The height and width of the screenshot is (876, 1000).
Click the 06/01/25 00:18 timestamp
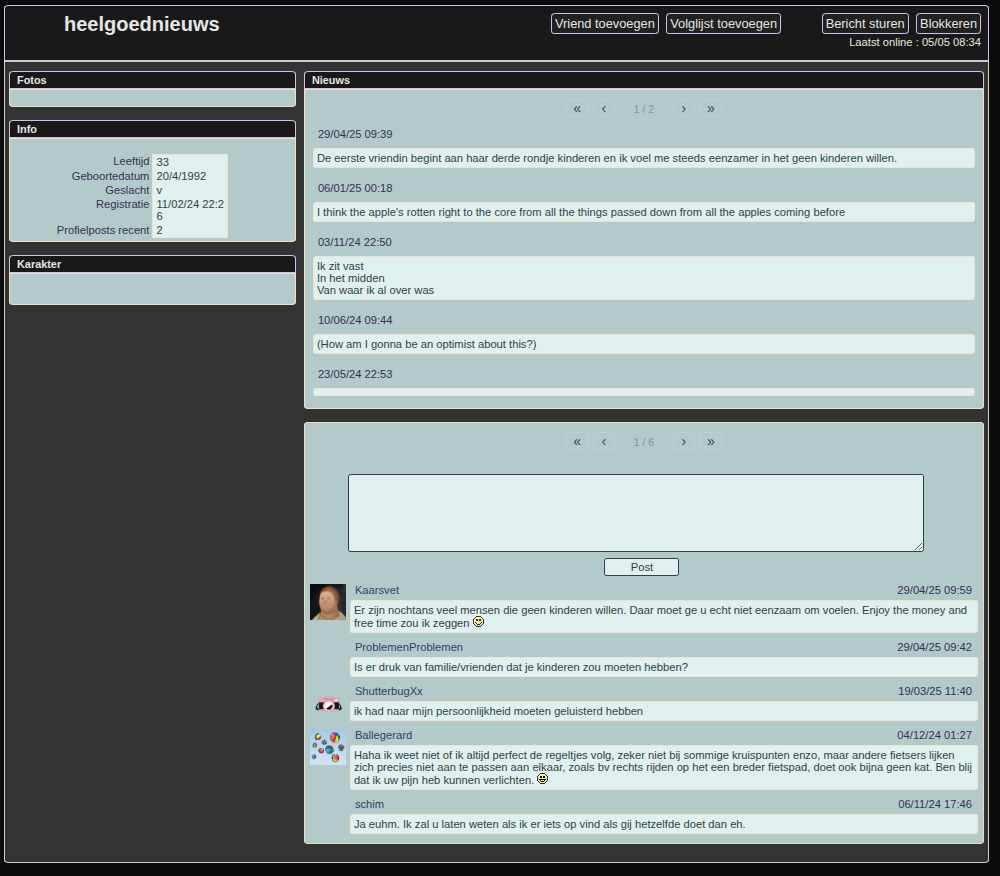tap(355, 188)
